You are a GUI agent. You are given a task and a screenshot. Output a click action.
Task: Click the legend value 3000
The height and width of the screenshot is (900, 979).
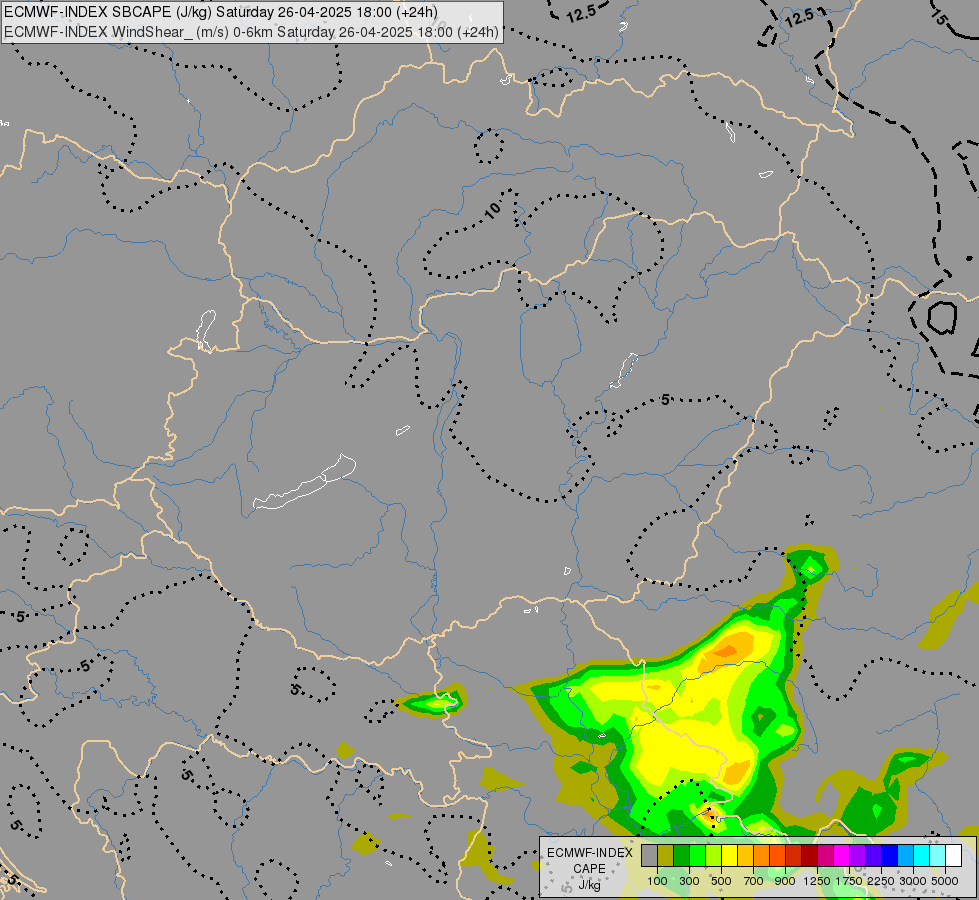pos(913,881)
